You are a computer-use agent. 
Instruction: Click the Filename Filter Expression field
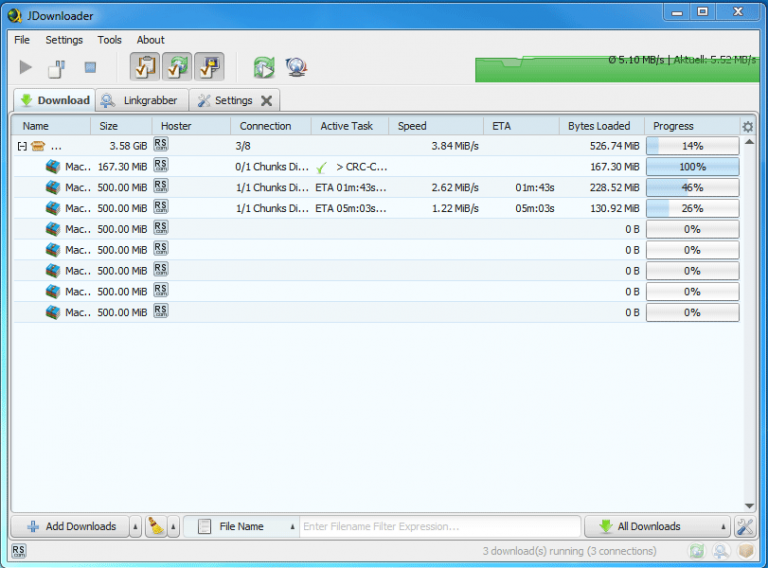click(x=440, y=526)
